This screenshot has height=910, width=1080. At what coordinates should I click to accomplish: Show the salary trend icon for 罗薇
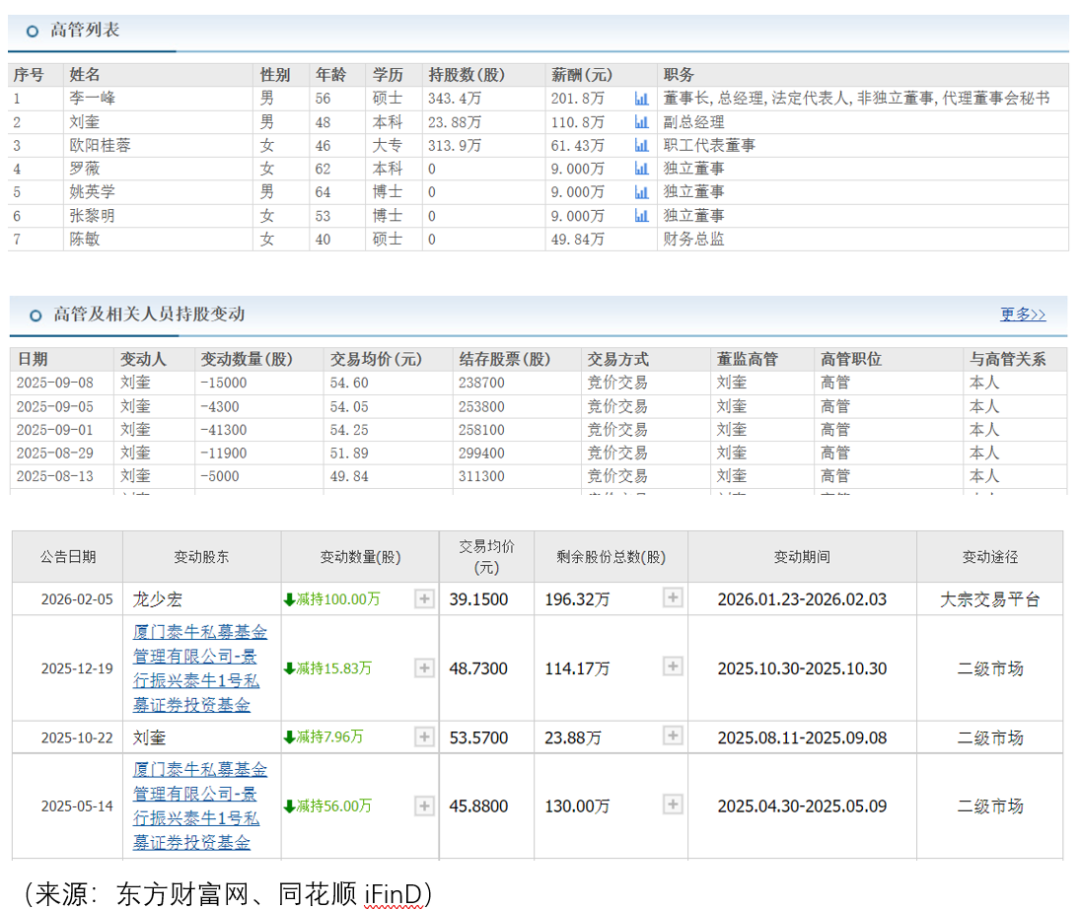pyautogui.click(x=641, y=169)
